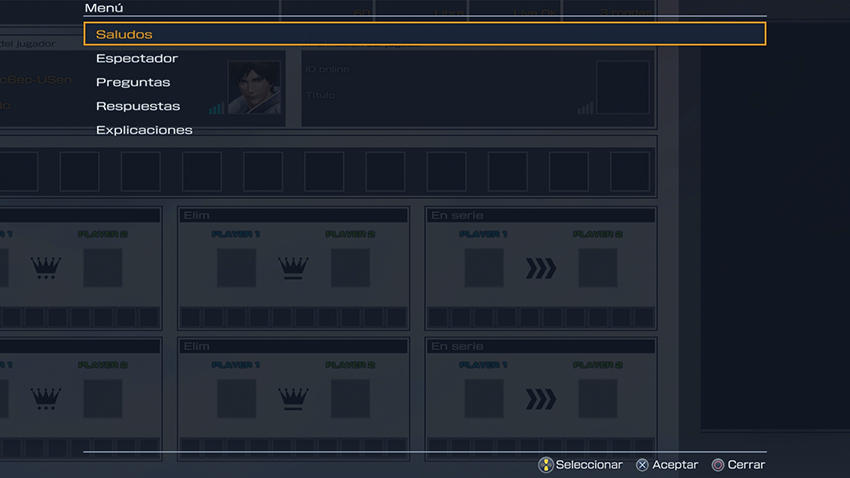This screenshot has height=478, width=850.
Task: Click the Cerrar hint label
Action: [746, 464]
